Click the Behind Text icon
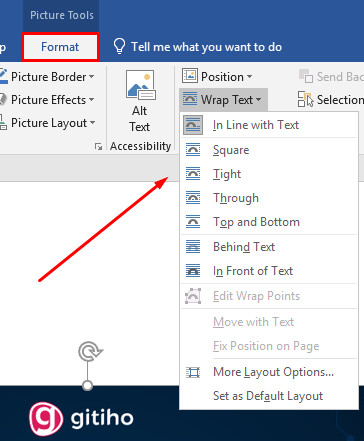This screenshot has height=441, width=364. (x=193, y=247)
